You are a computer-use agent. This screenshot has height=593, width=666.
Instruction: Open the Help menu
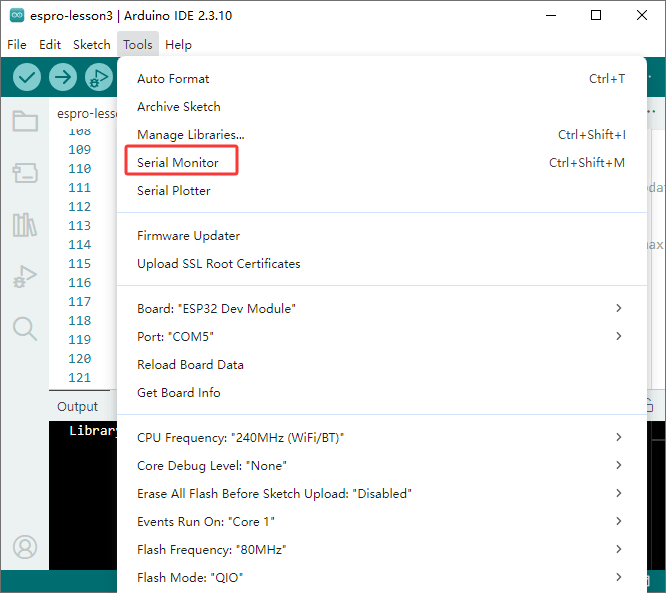(178, 45)
